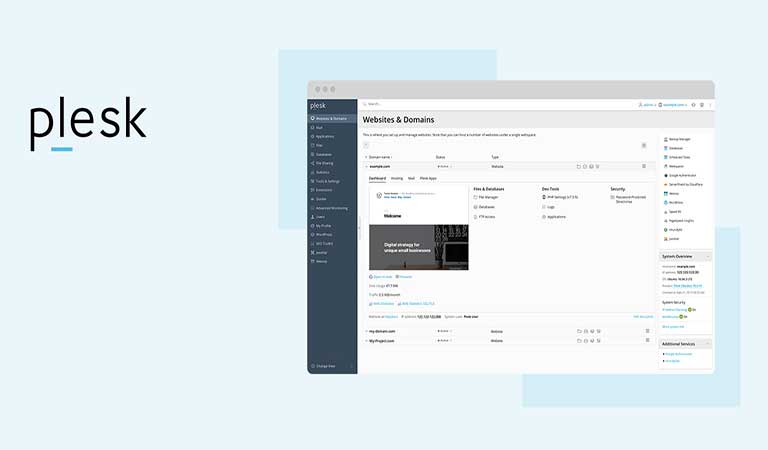Viewport: 768px width, 450px height.
Task: Click the MyProject.com folder icon
Action: pyautogui.click(x=579, y=341)
